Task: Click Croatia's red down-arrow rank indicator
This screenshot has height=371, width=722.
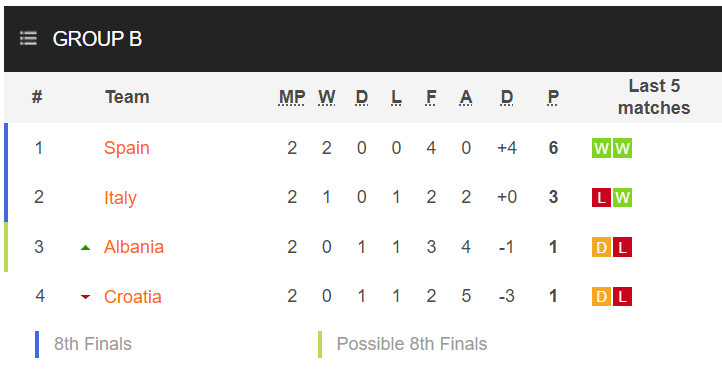Action: (x=85, y=297)
